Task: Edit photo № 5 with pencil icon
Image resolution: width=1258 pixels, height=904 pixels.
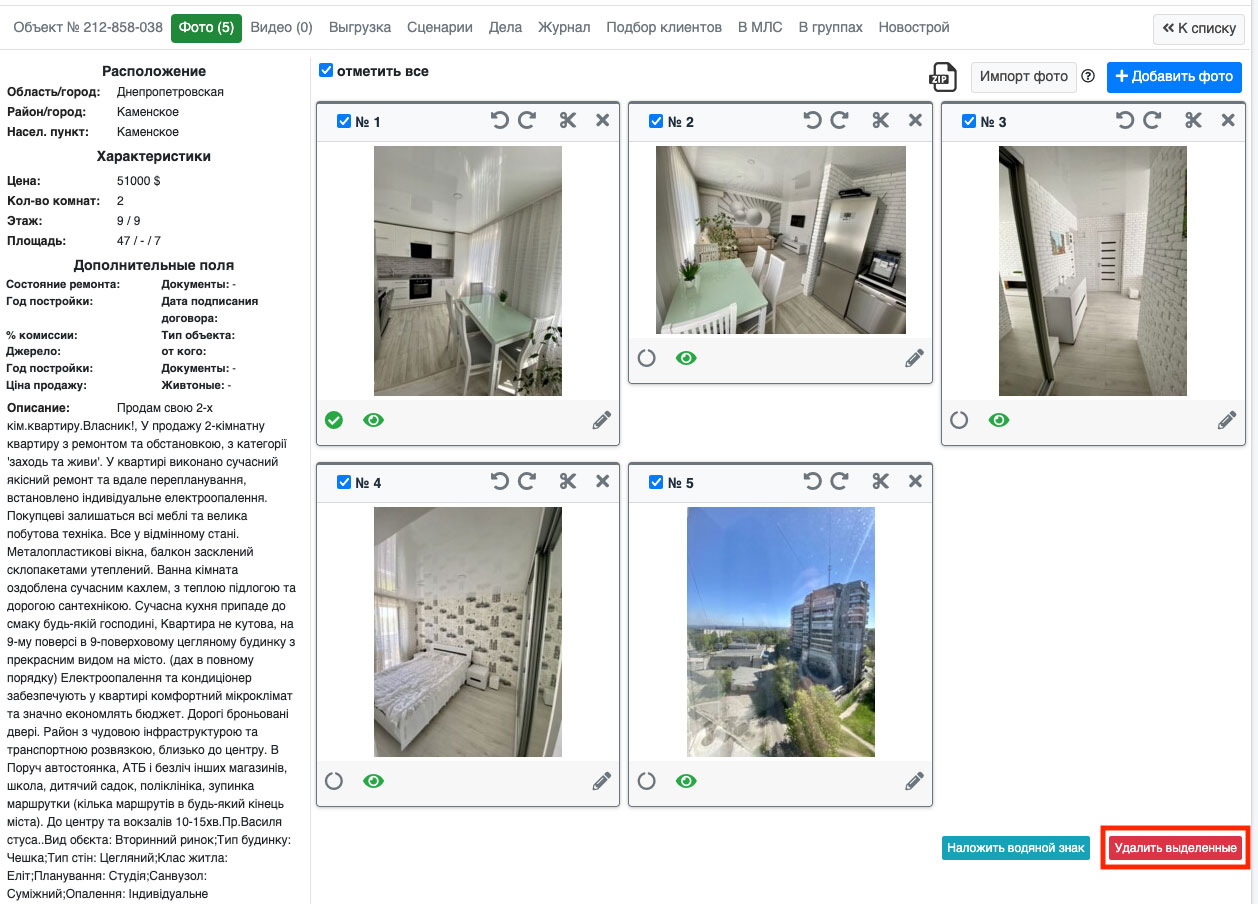Action: click(914, 781)
